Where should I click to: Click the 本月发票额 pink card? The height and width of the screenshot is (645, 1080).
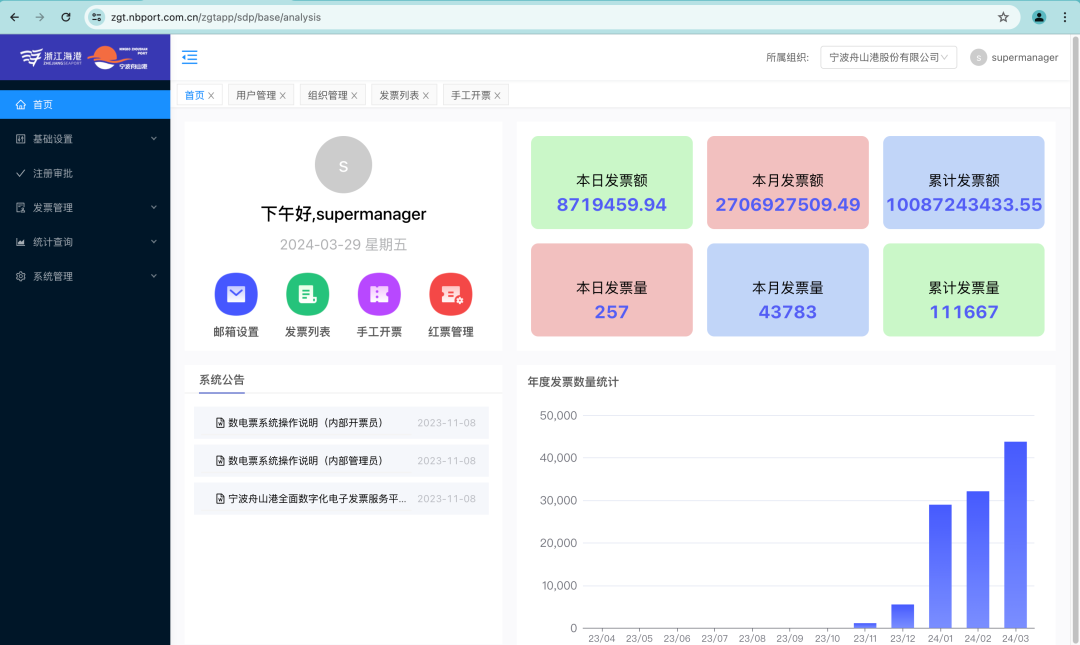[788, 183]
